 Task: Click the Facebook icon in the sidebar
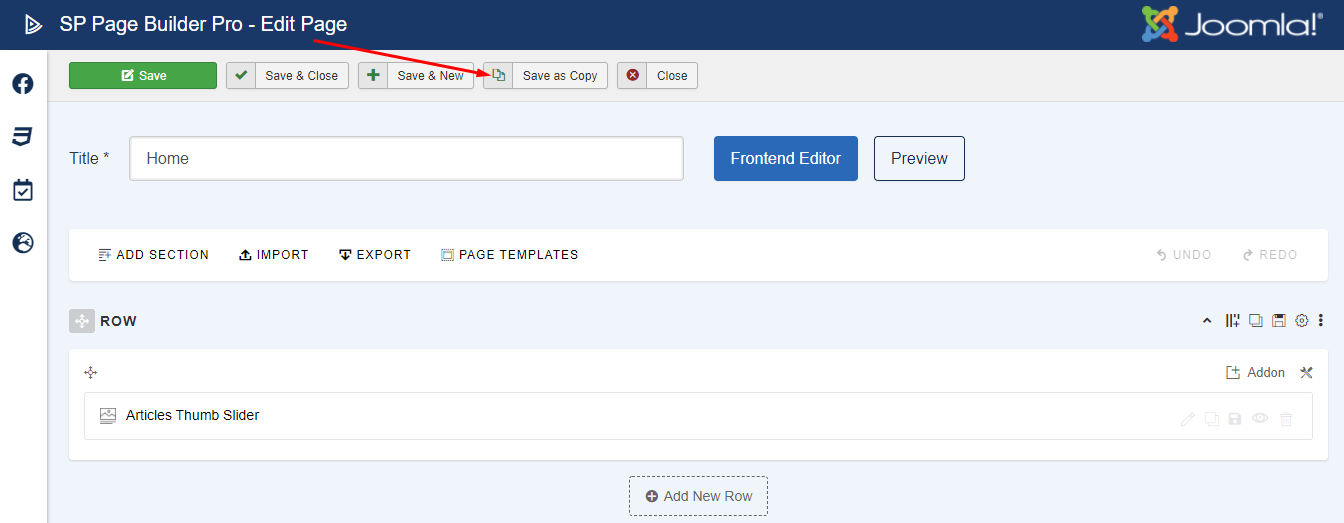point(23,84)
